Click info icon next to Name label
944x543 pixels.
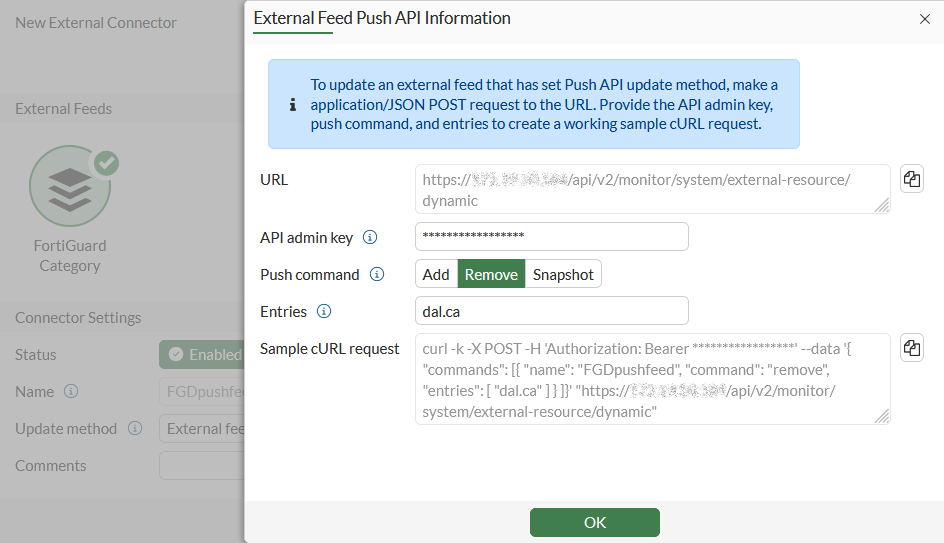click(71, 391)
